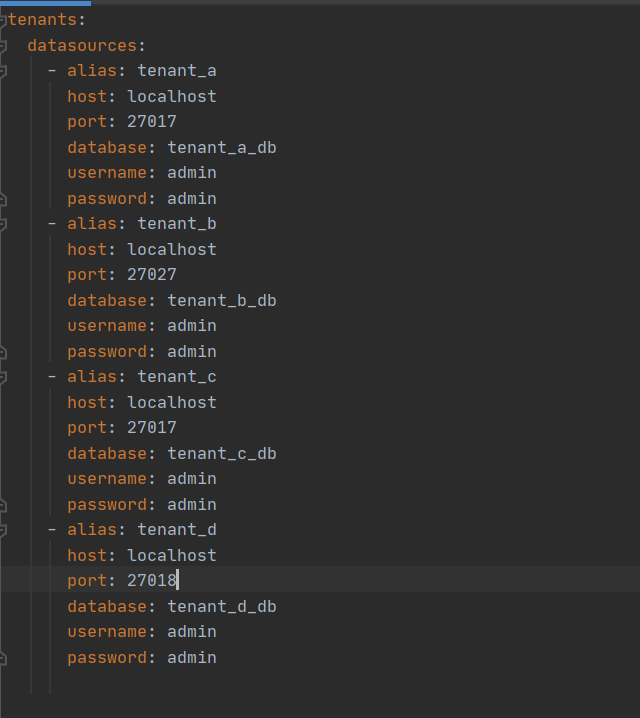Click the tenant_b_db database value
640x718 pixels.
[x=221, y=301]
